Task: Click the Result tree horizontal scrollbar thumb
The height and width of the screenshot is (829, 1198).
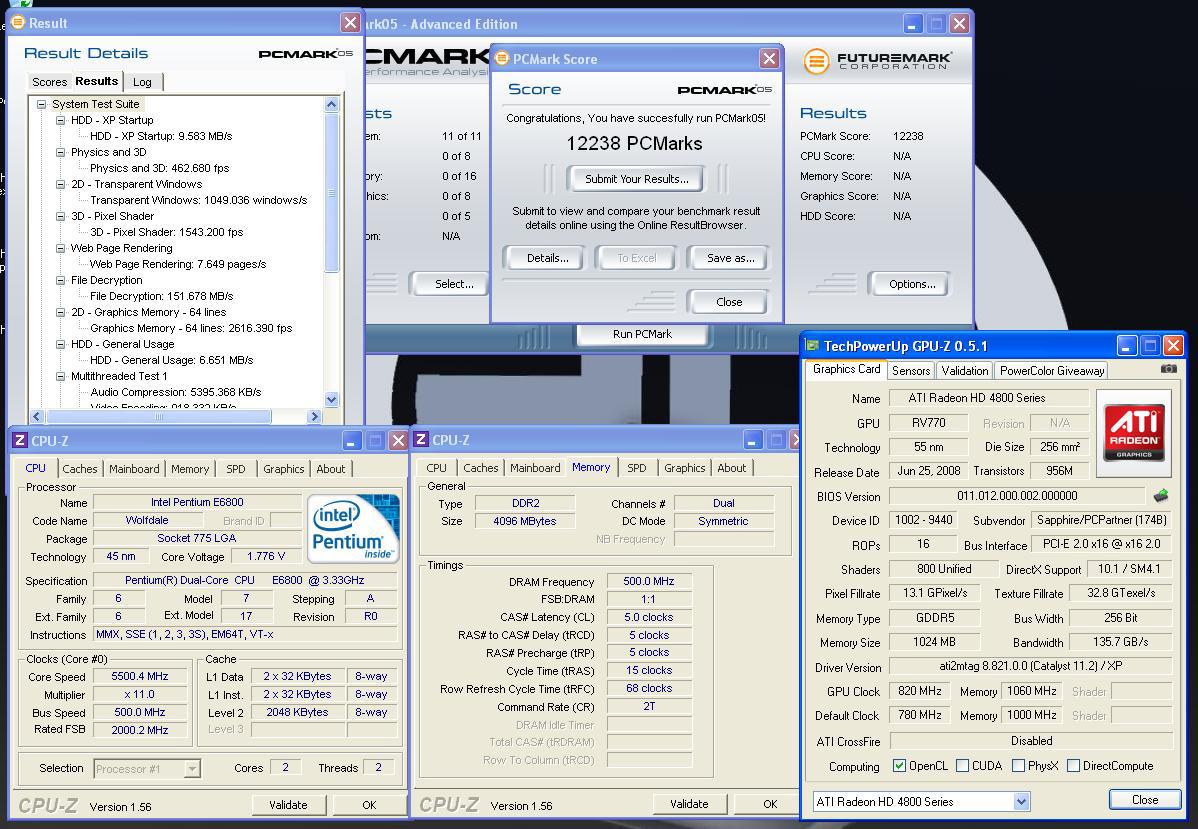Action: (x=159, y=416)
